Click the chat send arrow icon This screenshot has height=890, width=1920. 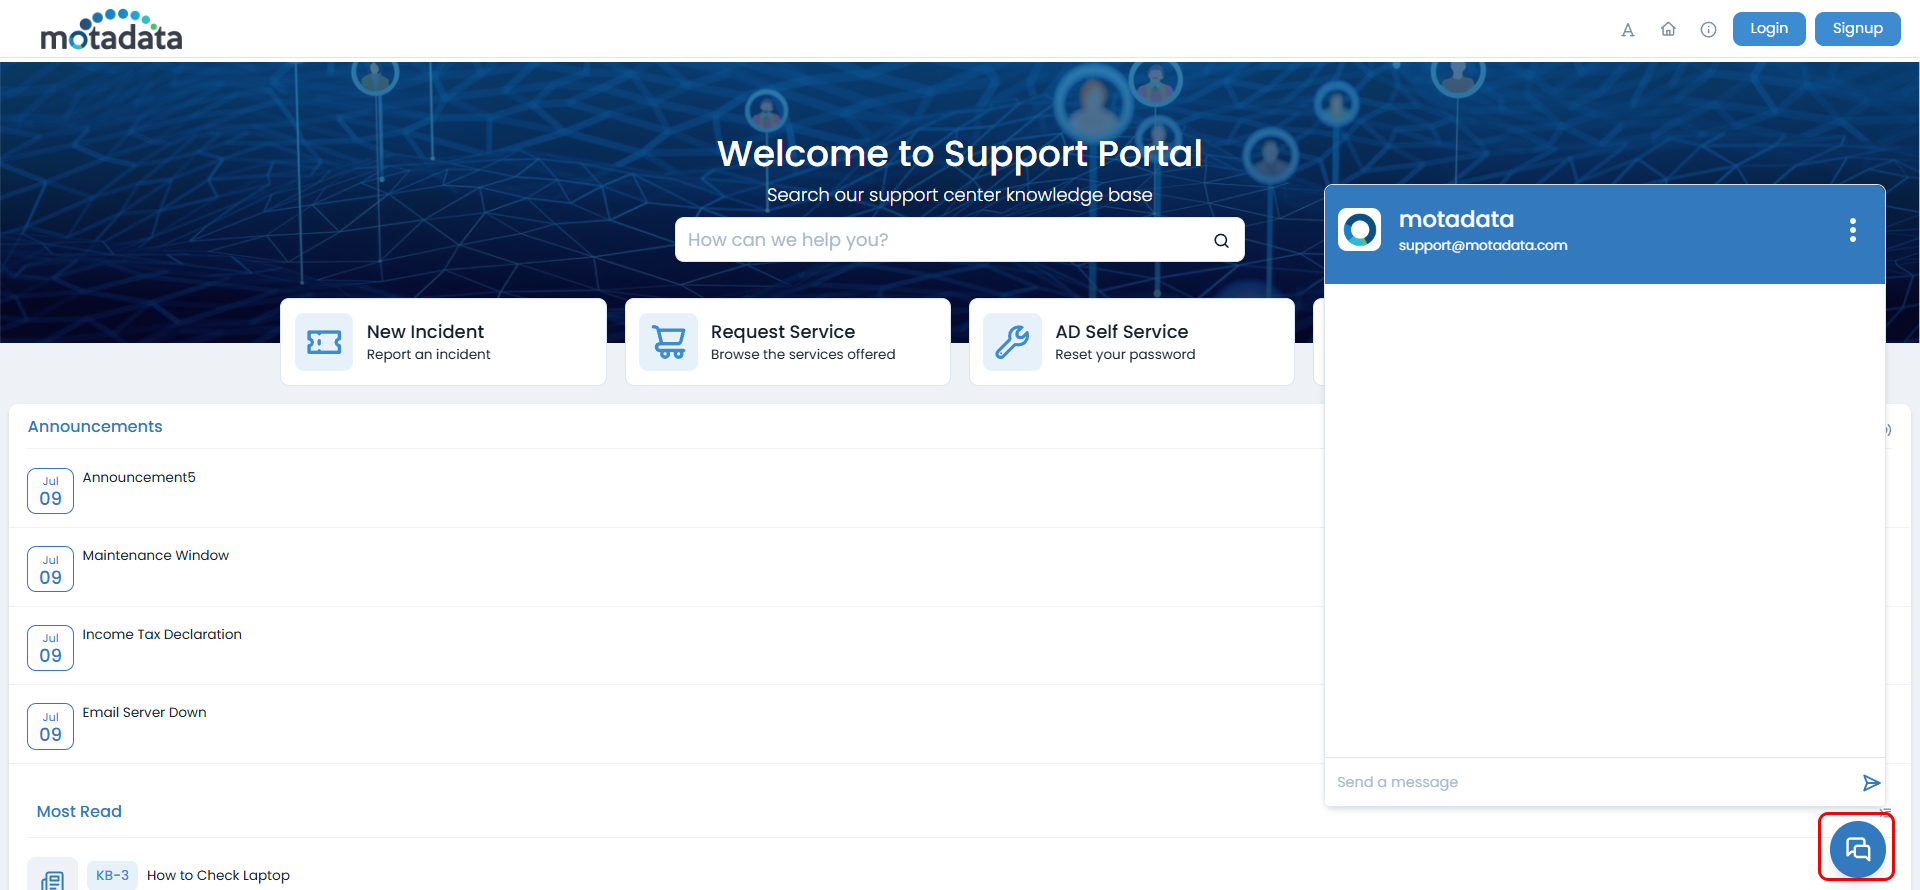click(1871, 782)
